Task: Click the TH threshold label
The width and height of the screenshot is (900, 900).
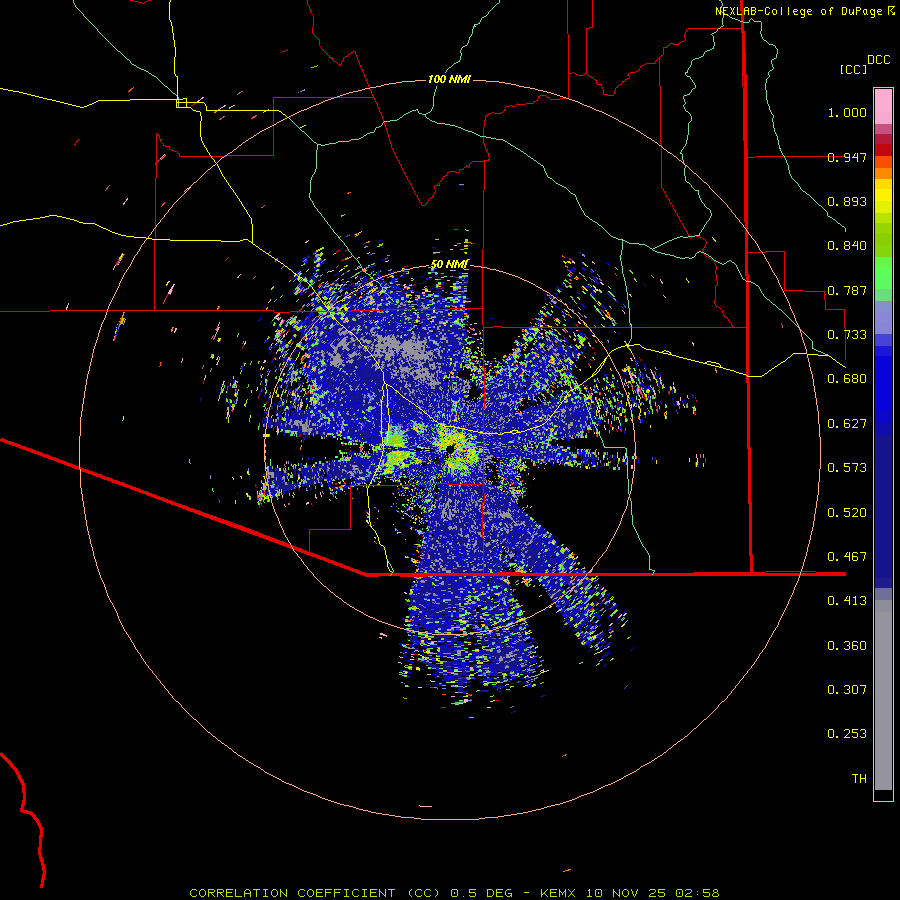Action: (859, 779)
